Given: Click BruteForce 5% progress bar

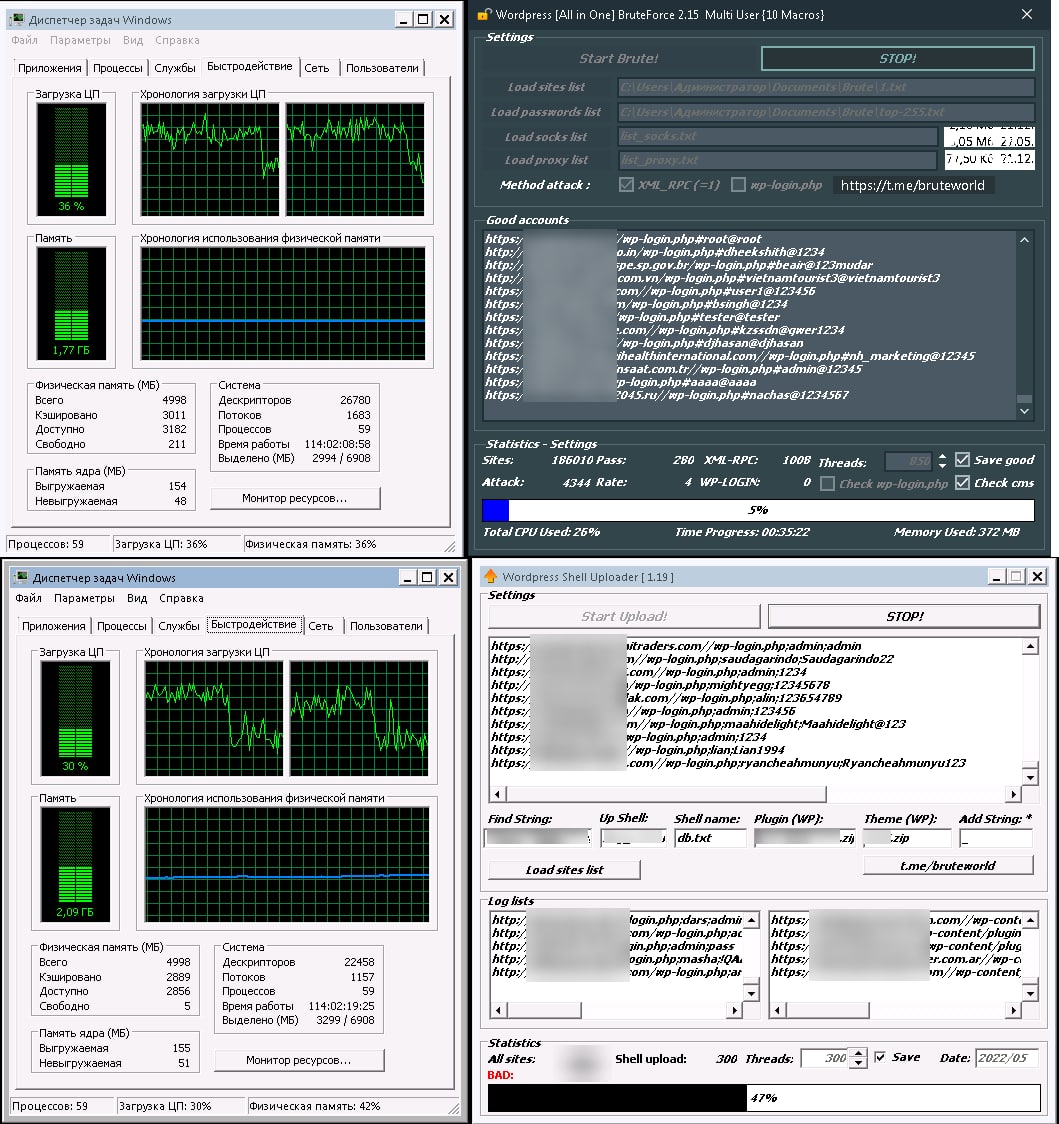Looking at the screenshot, I should click(x=758, y=510).
